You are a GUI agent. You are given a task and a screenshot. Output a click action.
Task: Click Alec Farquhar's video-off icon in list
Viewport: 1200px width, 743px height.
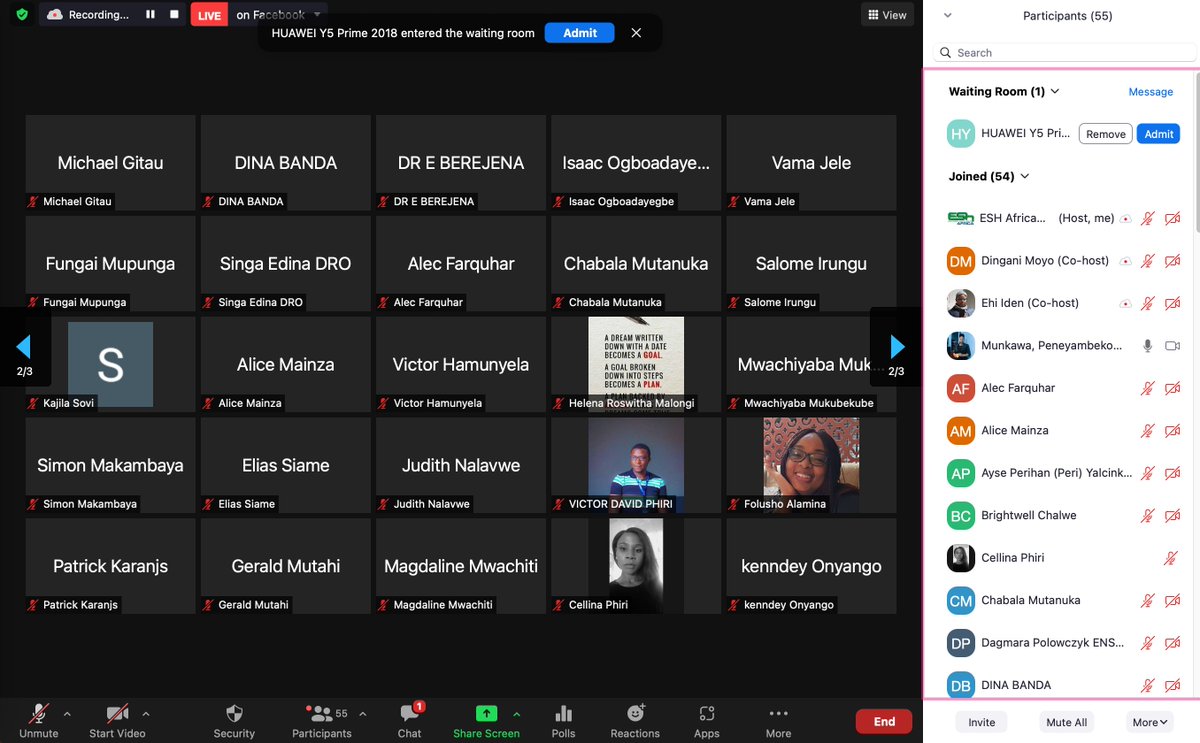1173,388
